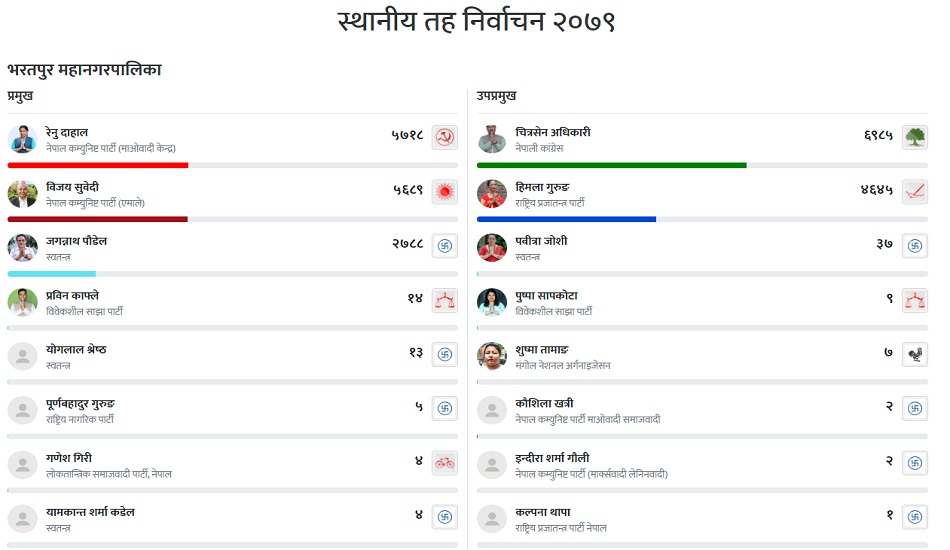
Task: Click the green vote bar under चित्रसेन अधिकारी
Action: click(611, 165)
